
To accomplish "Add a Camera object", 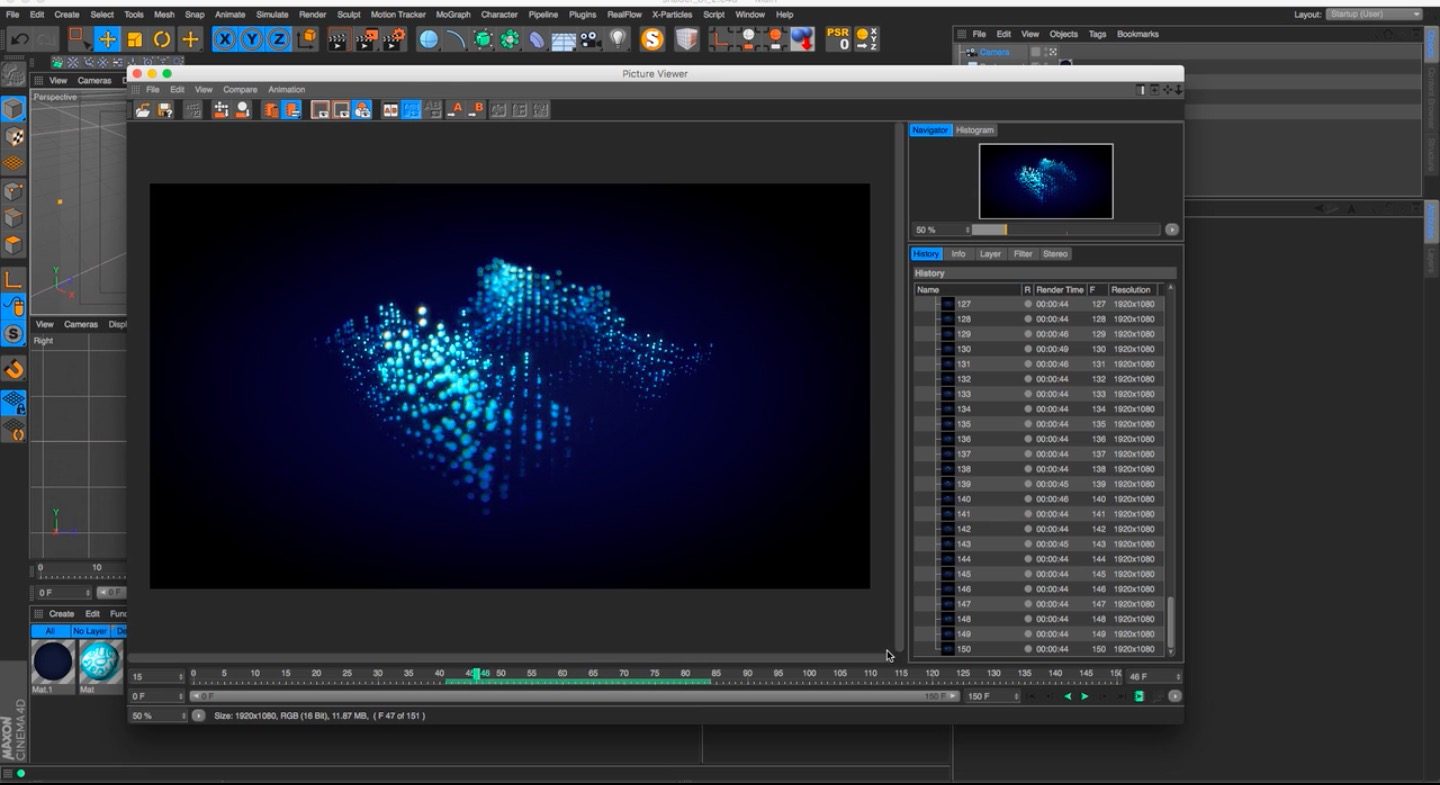I will click(x=591, y=39).
